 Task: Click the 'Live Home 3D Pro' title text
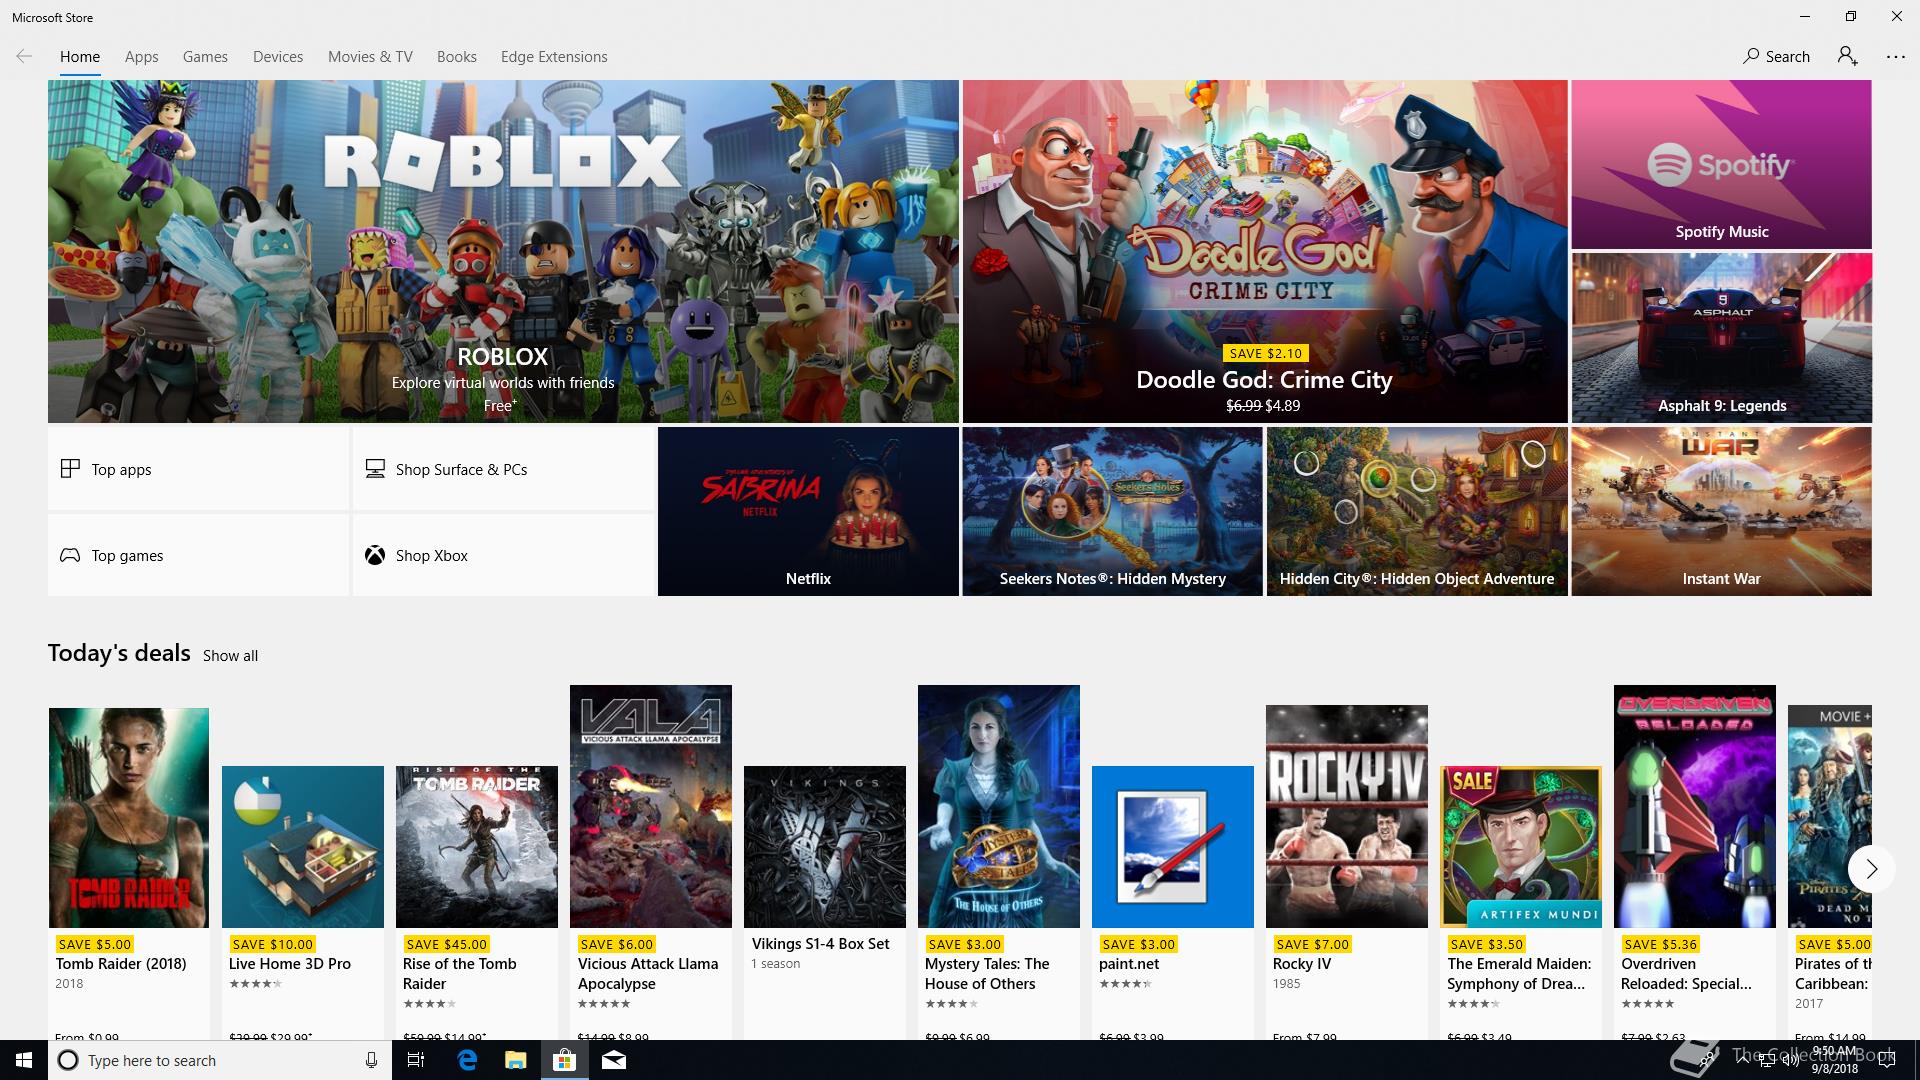(x=290, y=964)
